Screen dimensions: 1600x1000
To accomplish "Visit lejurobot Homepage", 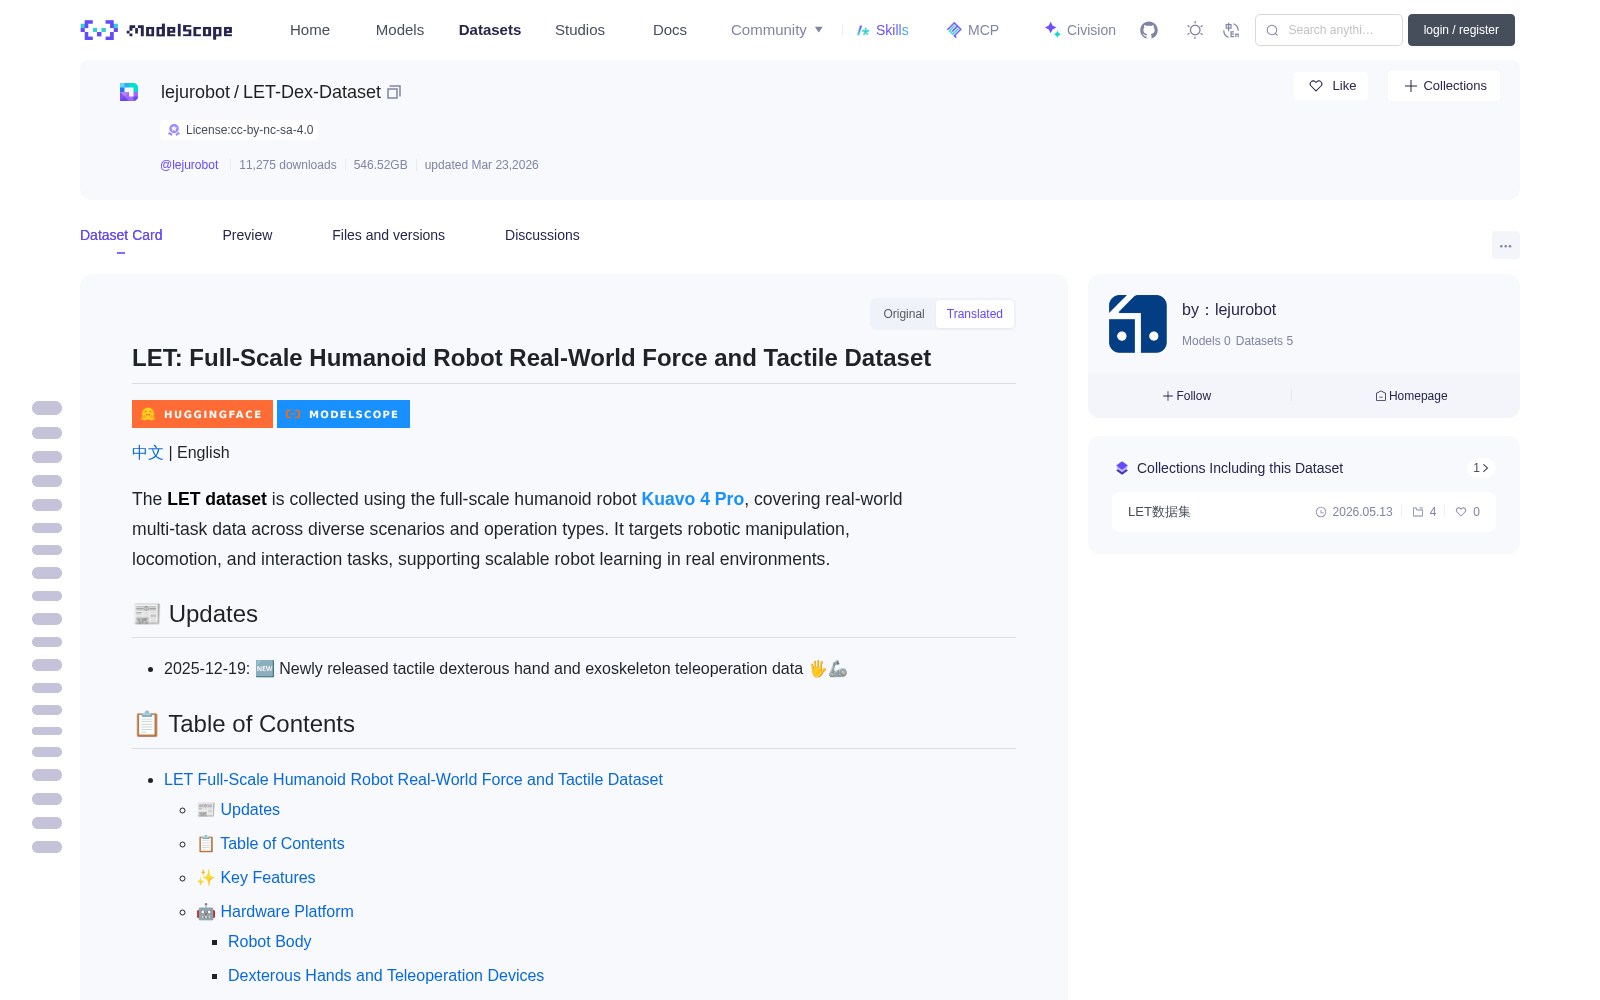I will 1411,396.
